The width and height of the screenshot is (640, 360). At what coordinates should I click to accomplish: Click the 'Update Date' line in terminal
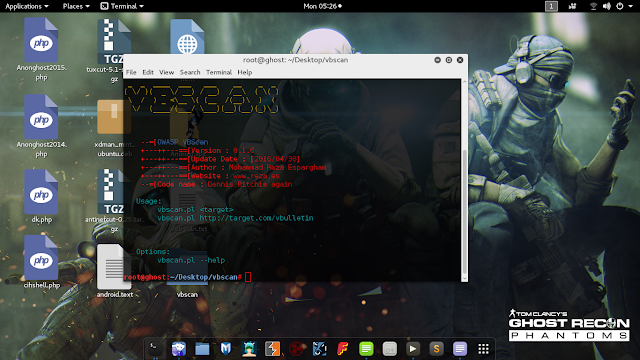pos(220,159)
